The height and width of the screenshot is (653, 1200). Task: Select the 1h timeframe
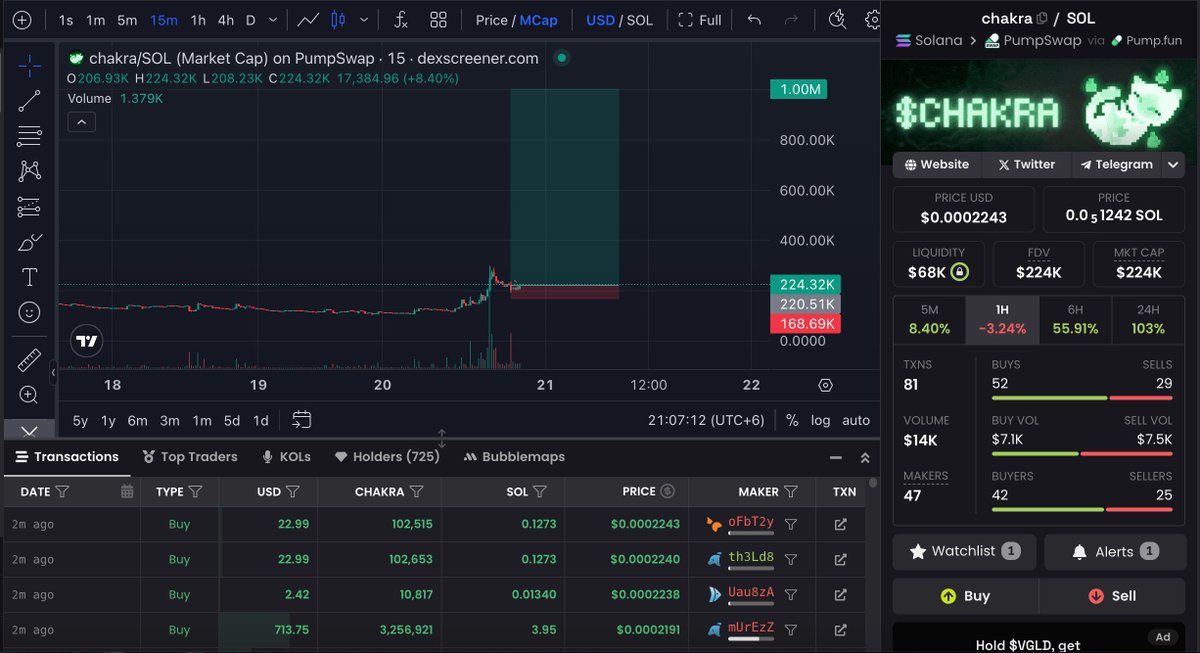[x=198, y=20]
